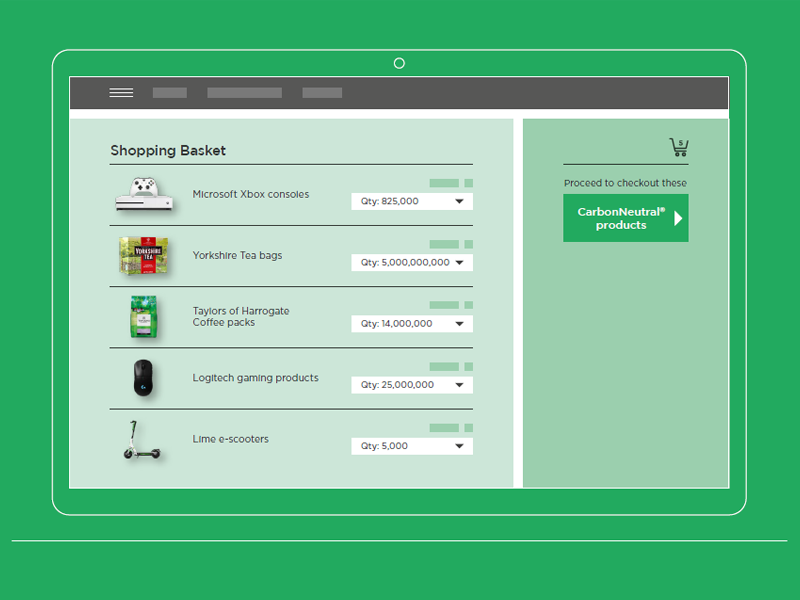Click the shopping cart icon
The image size is (800, 600).
pos(679,148)
